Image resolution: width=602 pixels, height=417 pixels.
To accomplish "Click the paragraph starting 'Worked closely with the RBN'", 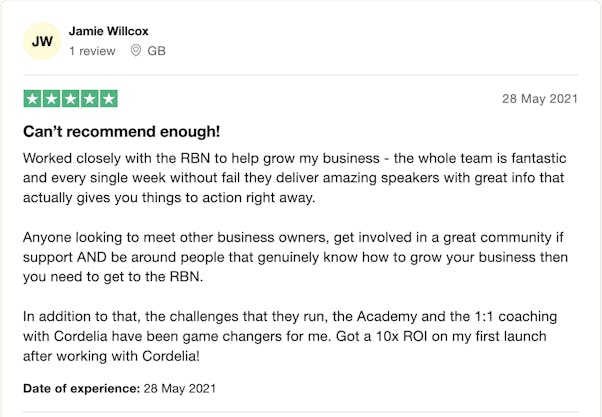I will click(295, 178).
